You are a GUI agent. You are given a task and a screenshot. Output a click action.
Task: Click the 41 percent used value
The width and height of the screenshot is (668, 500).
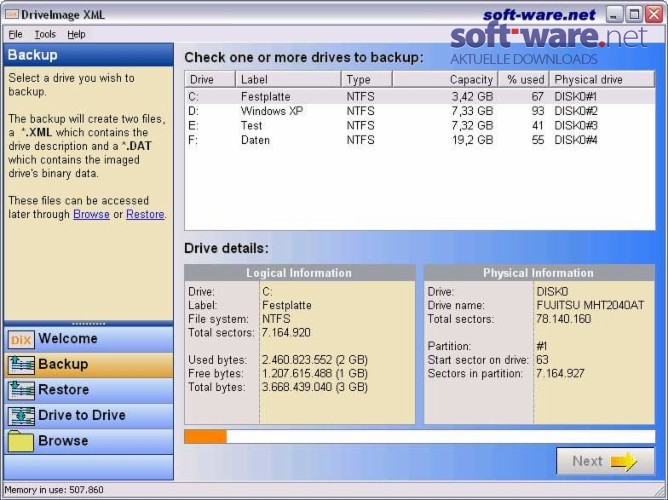(538, 126)
